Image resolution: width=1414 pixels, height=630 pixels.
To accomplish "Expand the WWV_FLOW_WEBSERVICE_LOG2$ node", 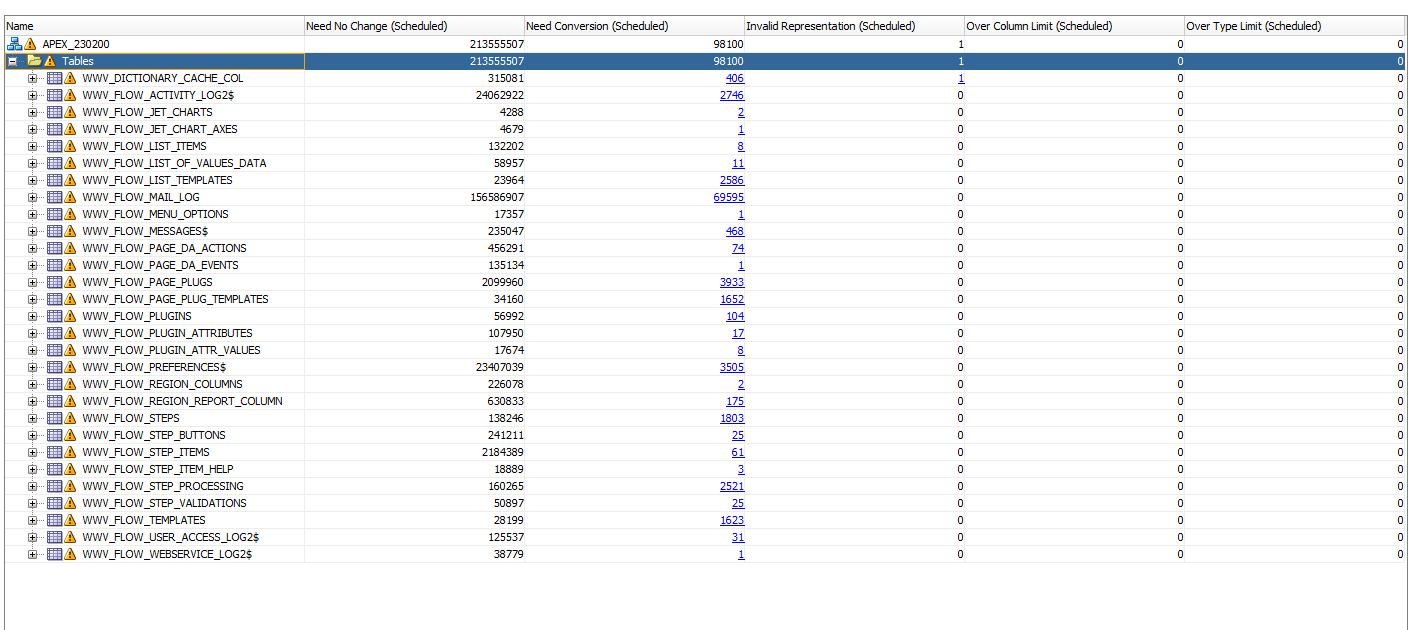I will [x=33, y=554].
